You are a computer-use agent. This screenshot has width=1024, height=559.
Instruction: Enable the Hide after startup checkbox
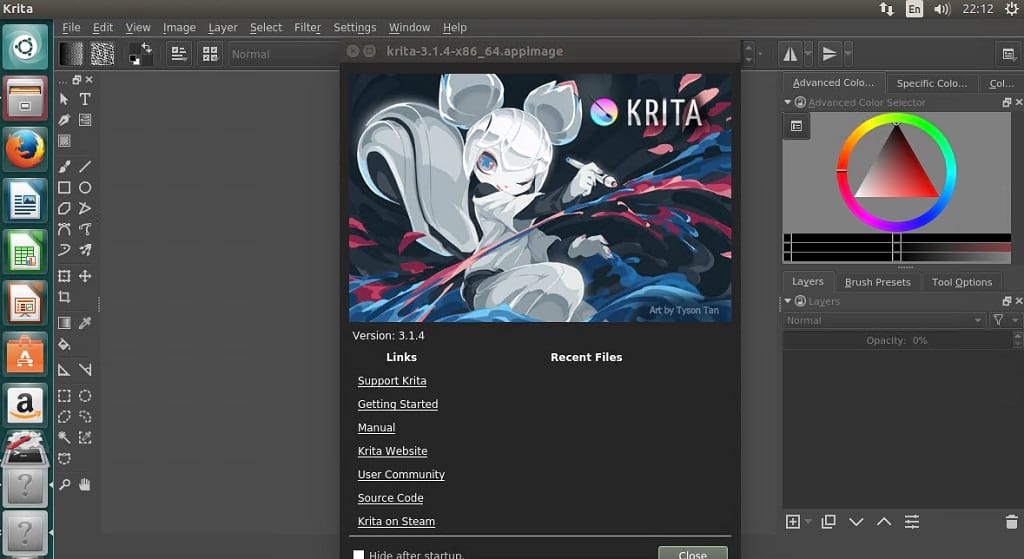358,554
